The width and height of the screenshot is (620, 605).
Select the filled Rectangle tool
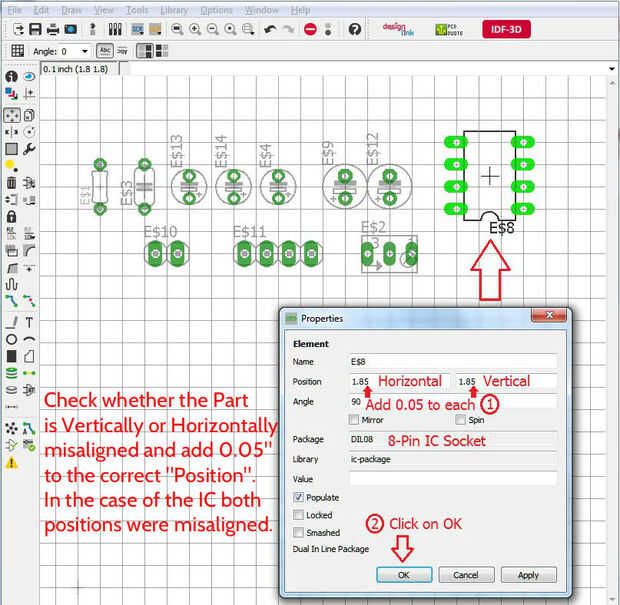click(11, 356)
